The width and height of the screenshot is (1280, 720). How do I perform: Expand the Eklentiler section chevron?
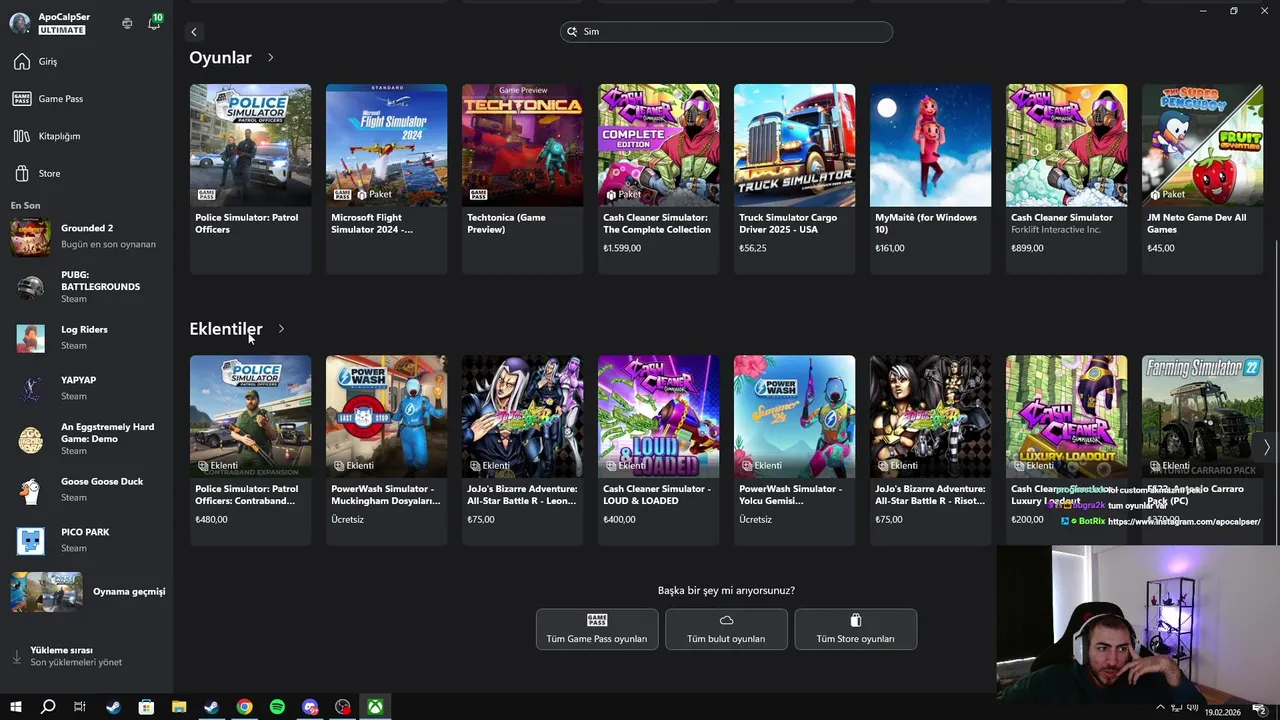281,329
